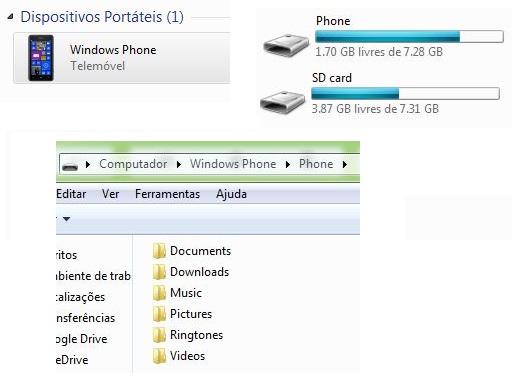This screenshot has width=512, height=384.
Task: Open the Videos folder
Action: click(x=179, y=356)
